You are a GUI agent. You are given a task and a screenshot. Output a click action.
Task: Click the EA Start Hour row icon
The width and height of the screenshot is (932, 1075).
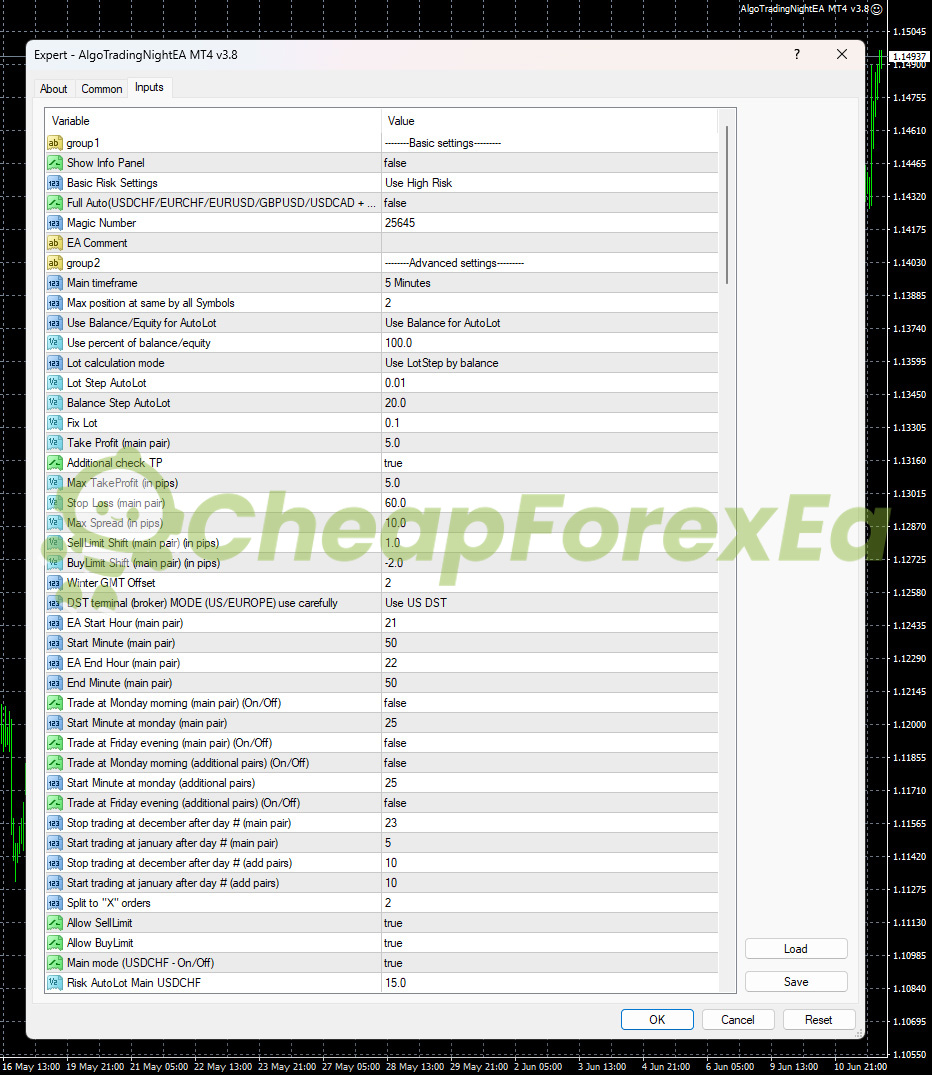[55, 623]
